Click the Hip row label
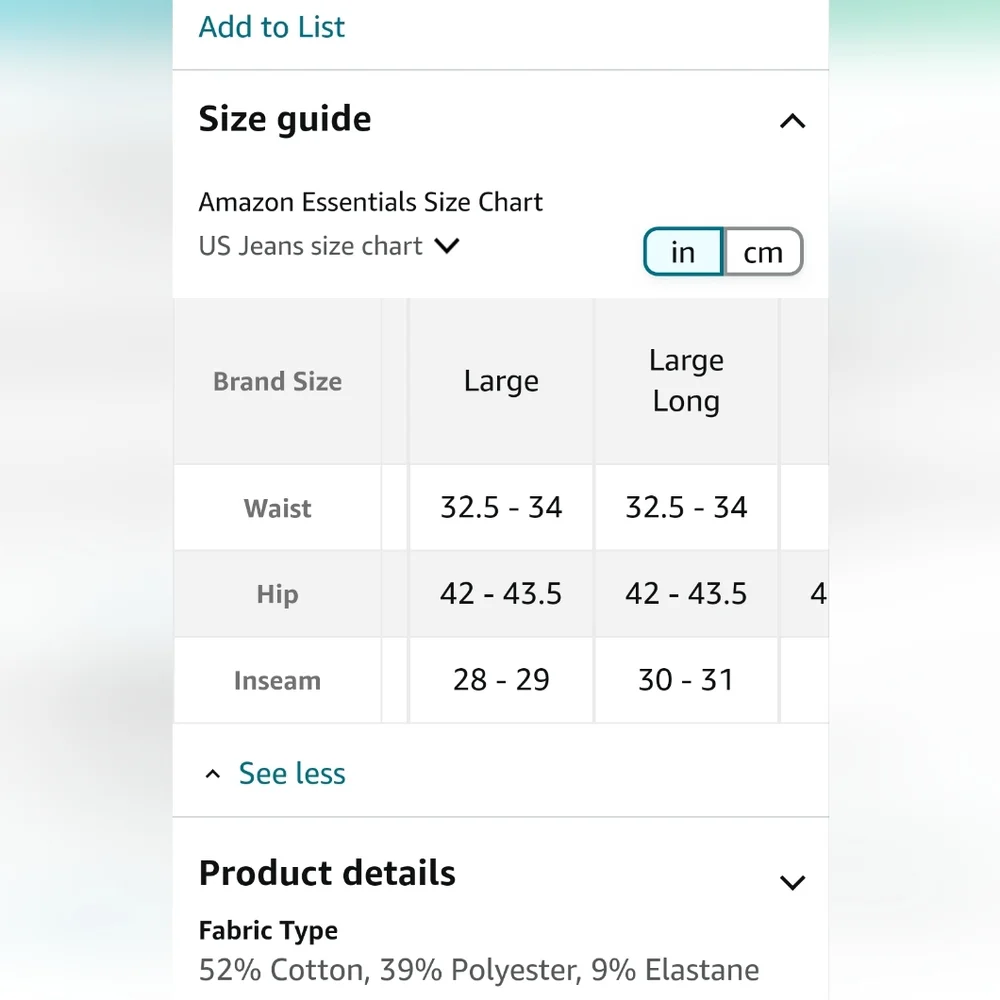The height and width of the screenshot is (1000, 1000). pyautogui.click(x=277, y=594)
